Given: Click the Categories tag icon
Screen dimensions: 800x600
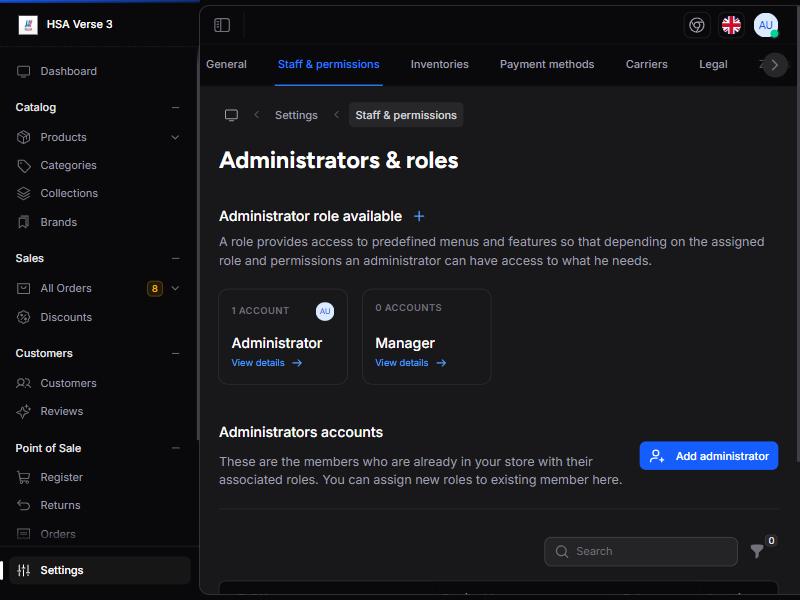Looking at the screenshot, I should 23,166.
